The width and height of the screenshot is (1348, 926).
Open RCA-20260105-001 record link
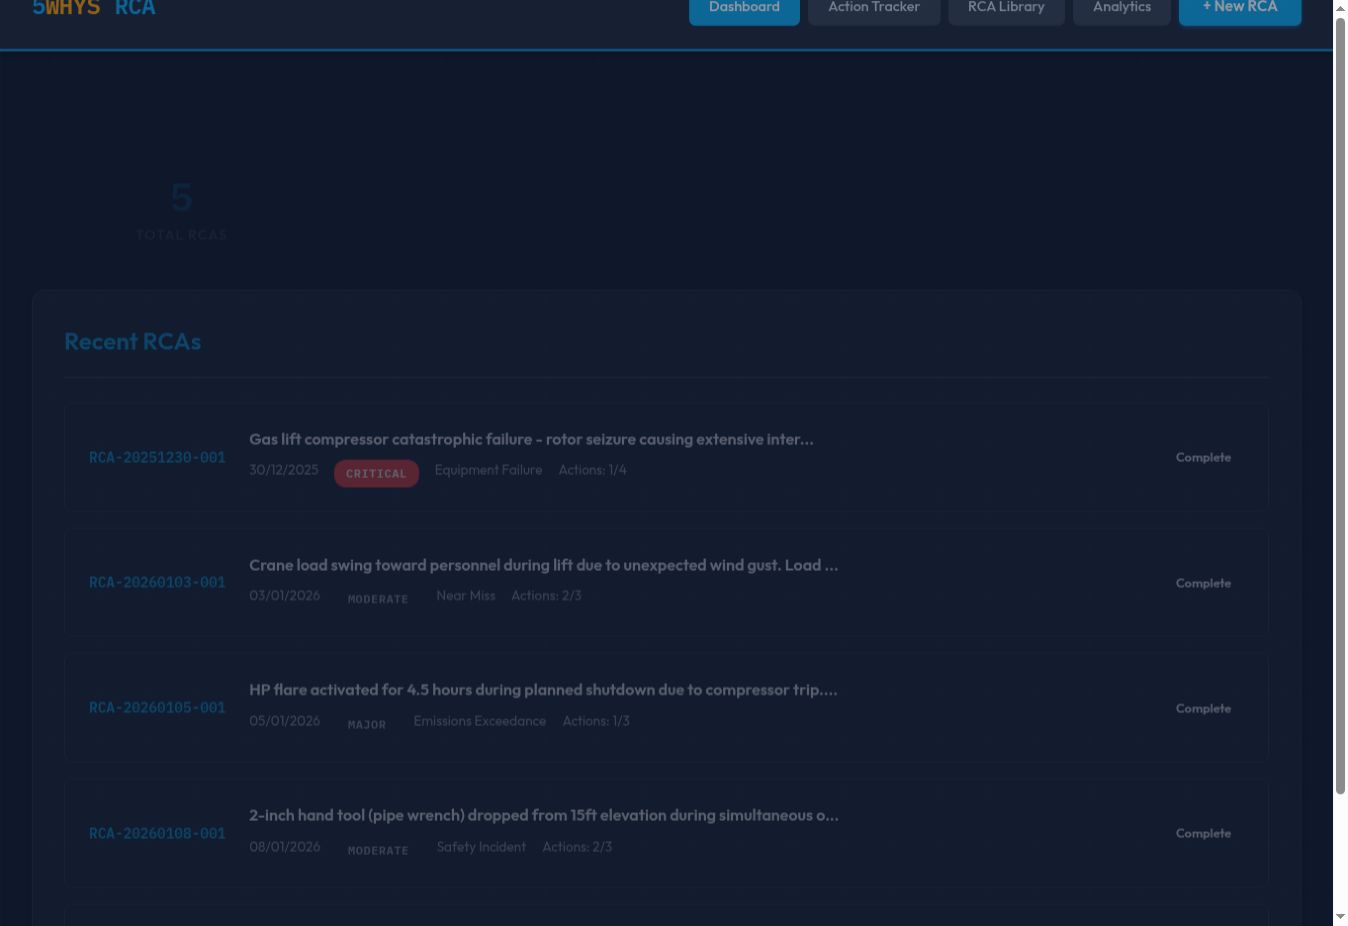(x=157, y=708)
